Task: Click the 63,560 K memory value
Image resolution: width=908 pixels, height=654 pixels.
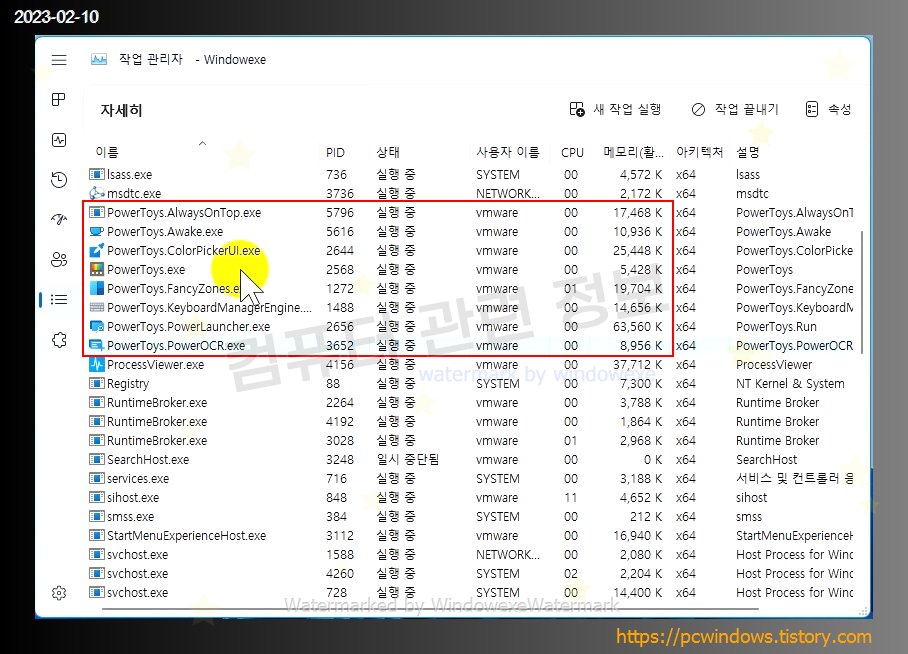Action: click(x=638, y=327)
